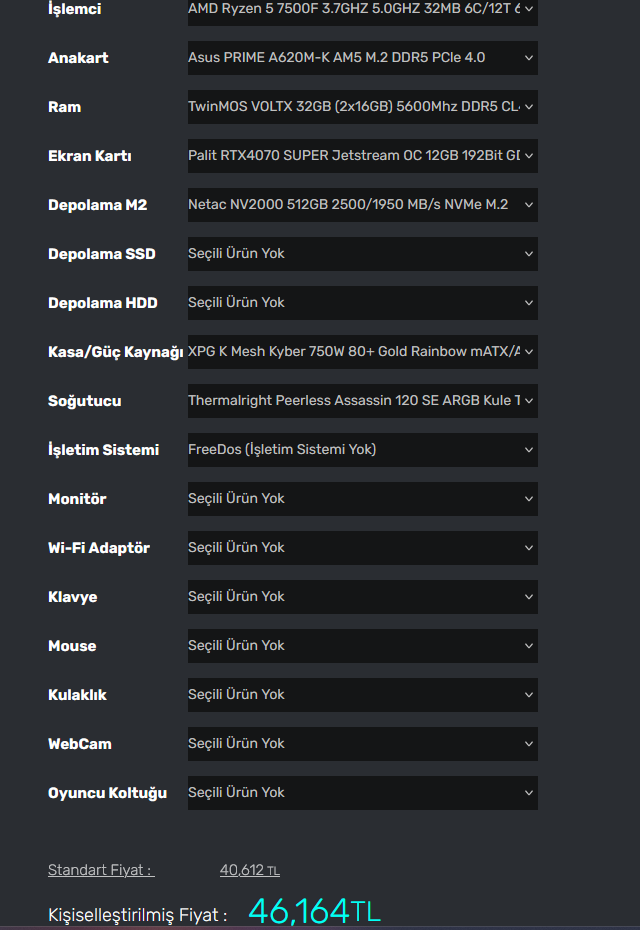Open the Mouse selection dropdown
Image resolution: width=640 pixels, height=930 pixels.
[362, 646]
